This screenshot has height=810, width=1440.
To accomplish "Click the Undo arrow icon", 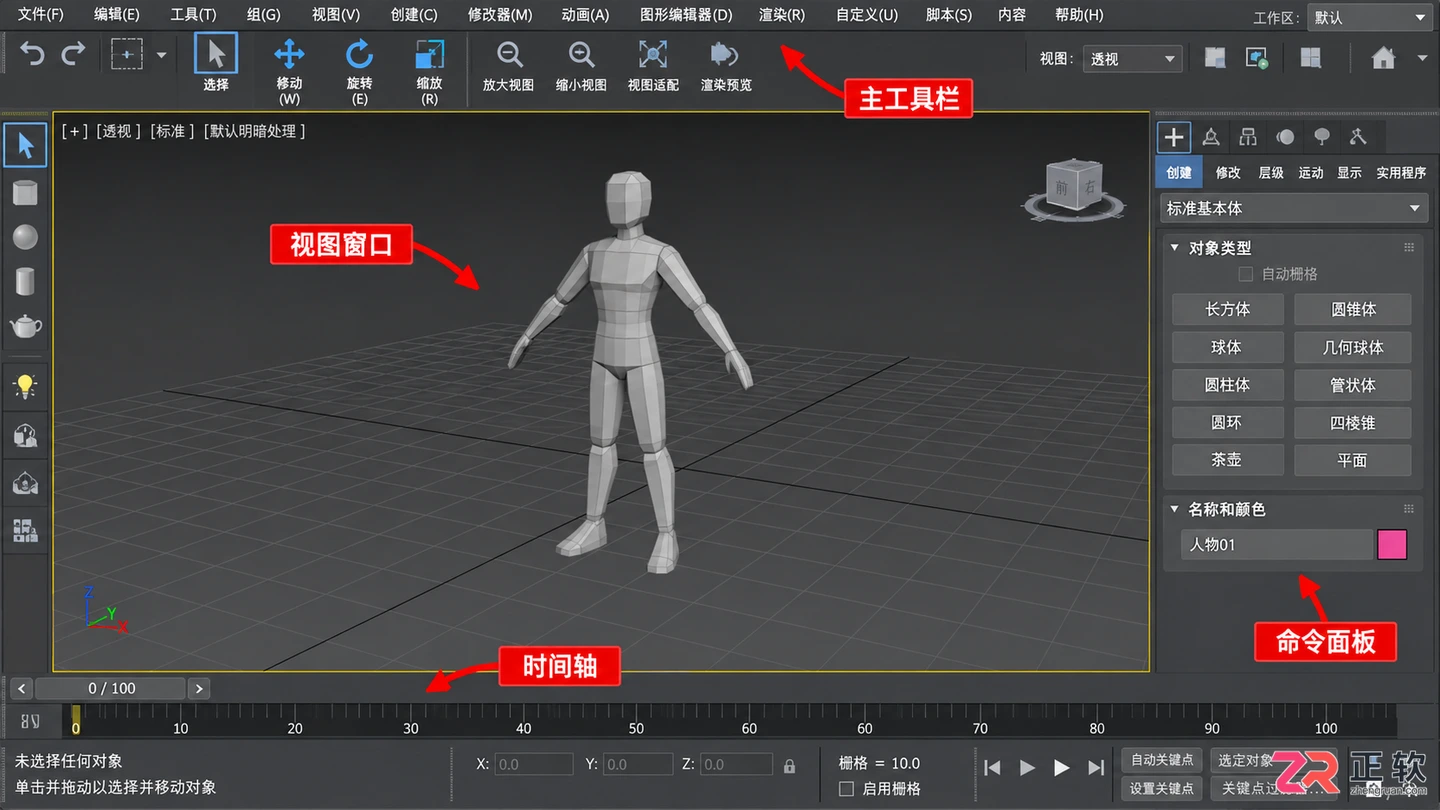I will 32,54.
